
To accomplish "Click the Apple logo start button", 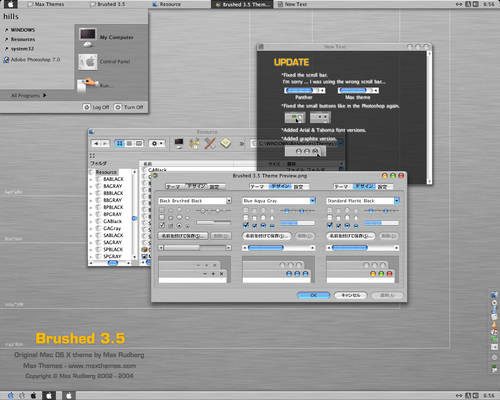I will [10, 4].
